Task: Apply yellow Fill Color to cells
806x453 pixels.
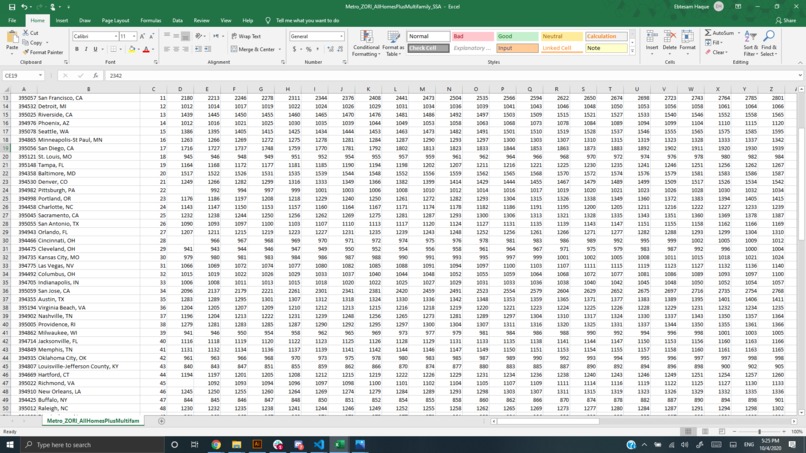Action: coord(132,49)
